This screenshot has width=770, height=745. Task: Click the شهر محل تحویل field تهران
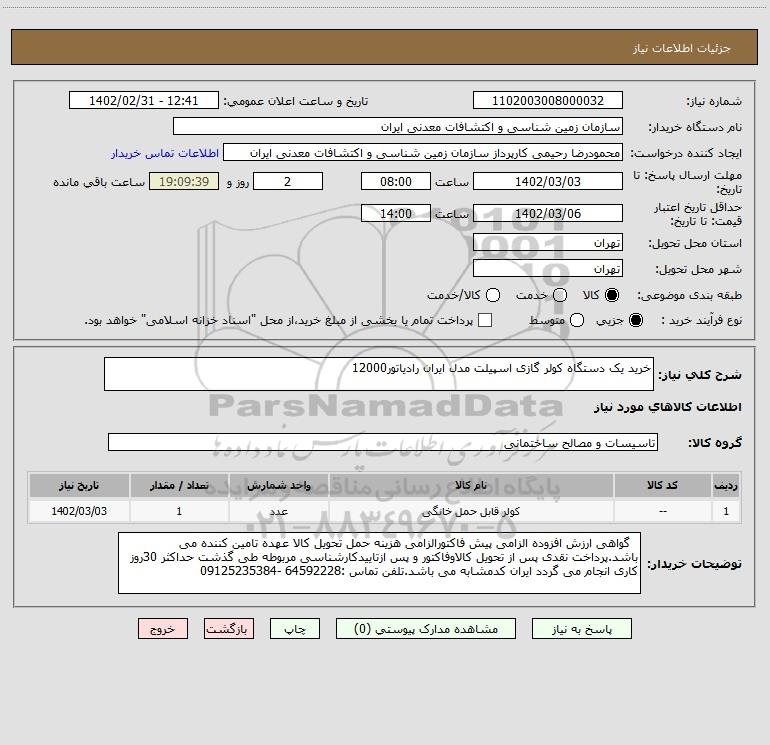(x=548, y=269)
